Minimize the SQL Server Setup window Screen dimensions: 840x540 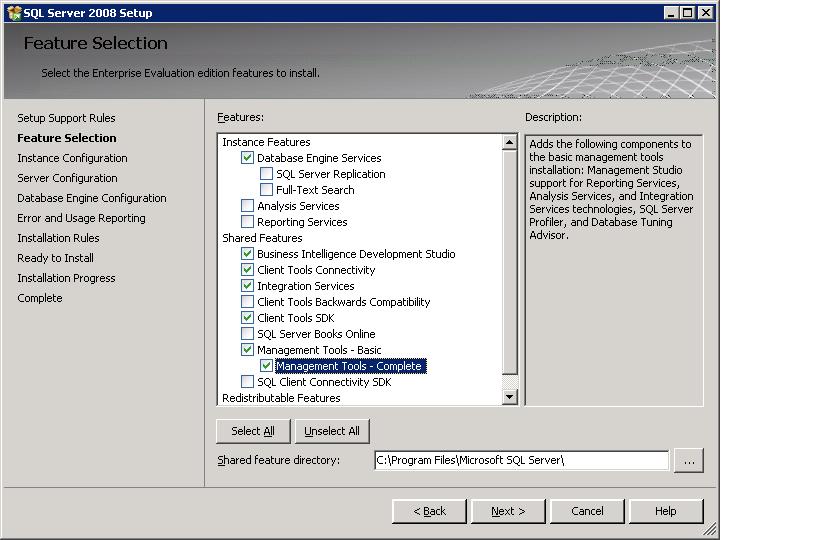pyautogui.click(x=671, y=12)
